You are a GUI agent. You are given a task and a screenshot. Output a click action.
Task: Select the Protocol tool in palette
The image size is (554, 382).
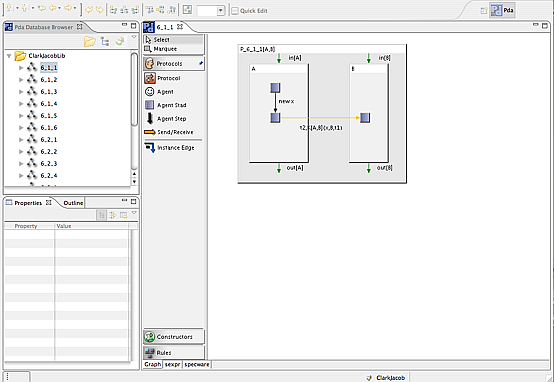pos(163,78)
